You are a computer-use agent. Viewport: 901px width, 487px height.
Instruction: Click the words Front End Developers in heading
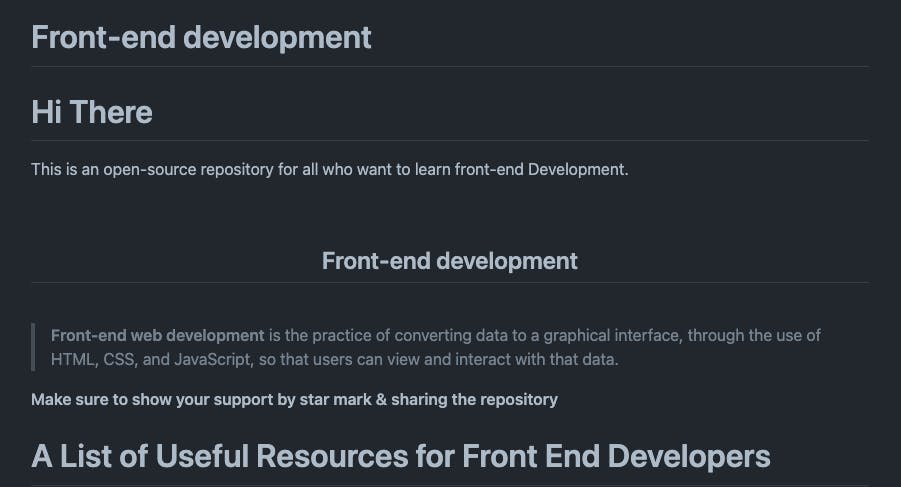[616, 457]
